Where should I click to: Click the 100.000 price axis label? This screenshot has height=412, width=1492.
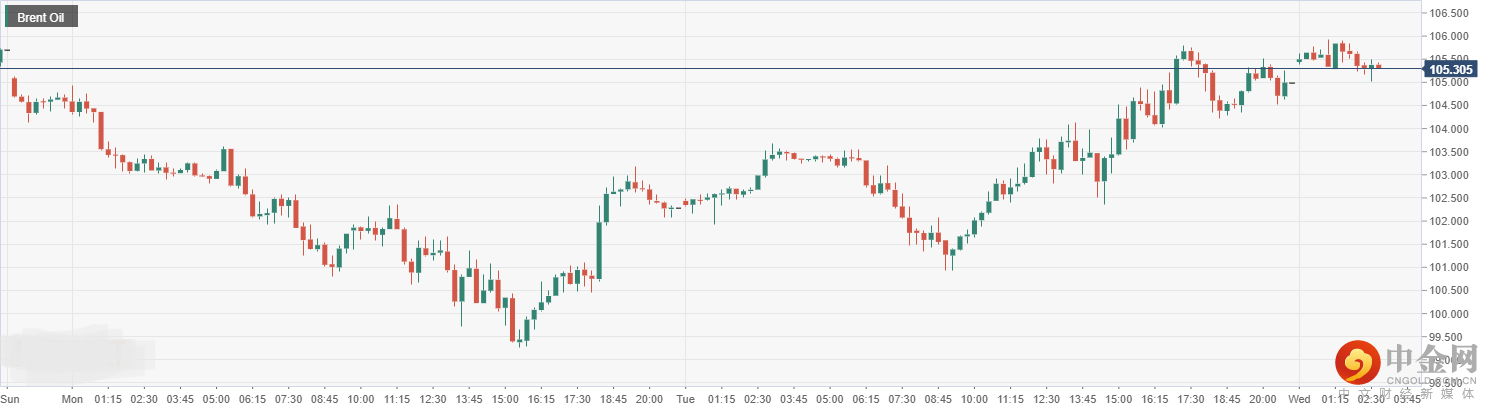coord(1451,314)
